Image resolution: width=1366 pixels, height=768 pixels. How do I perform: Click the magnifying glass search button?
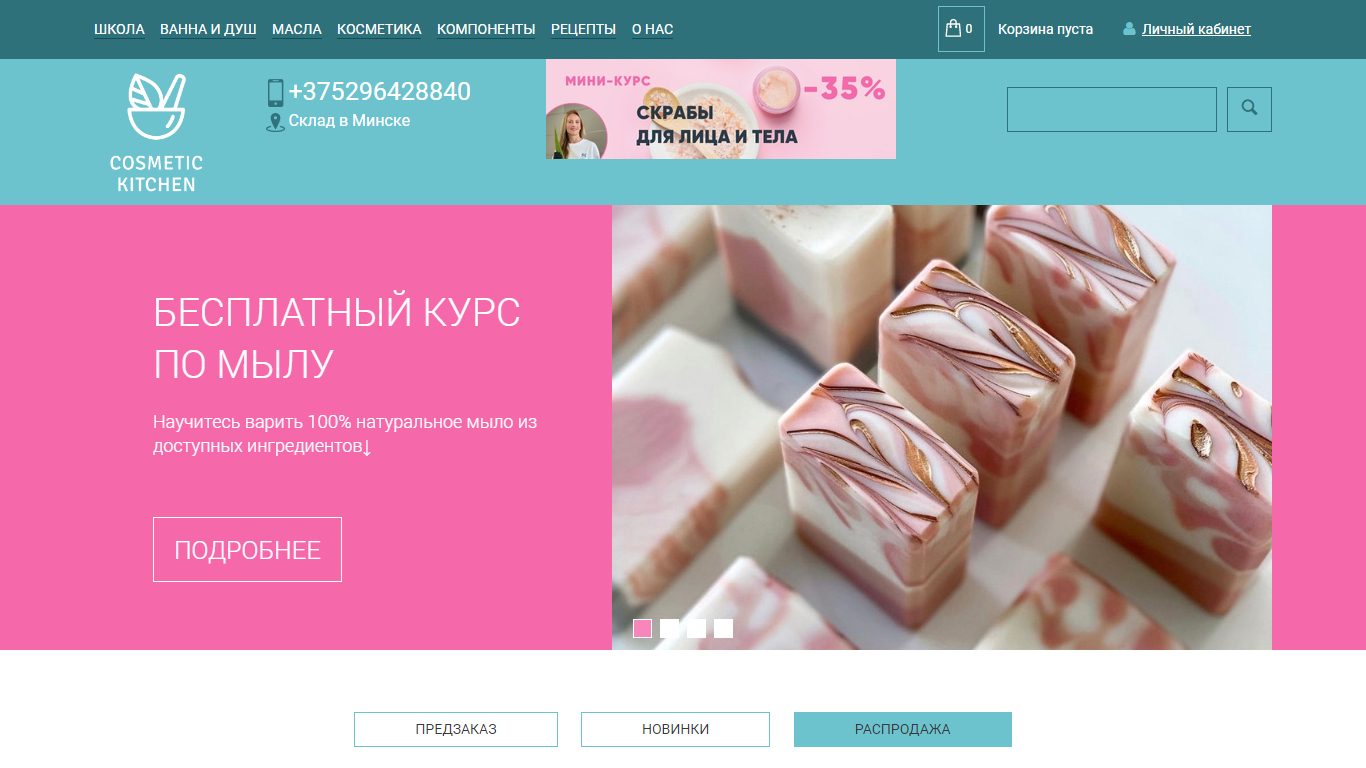pos(1249,109)
